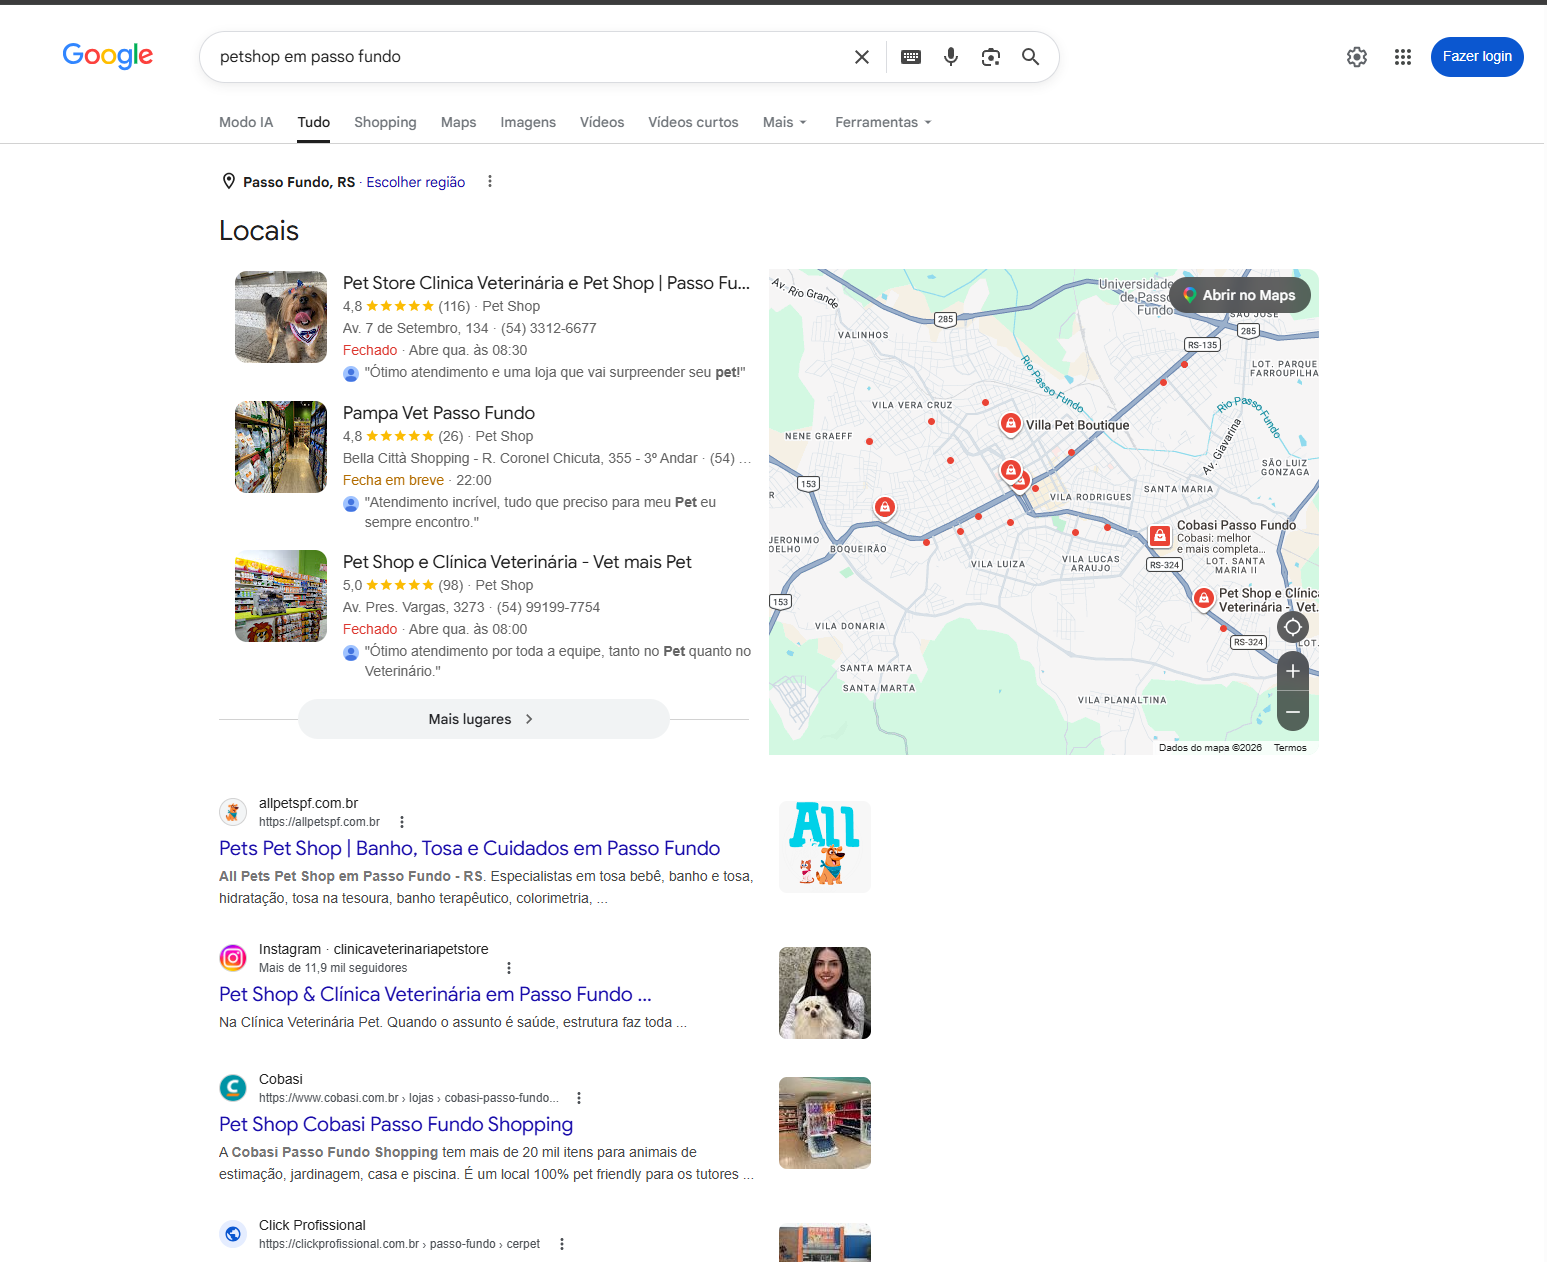Screen dimensions: 1547x1262
Task: Open Pampa Vet Passo Fundo place listing
Action: [x=439, y=413]
